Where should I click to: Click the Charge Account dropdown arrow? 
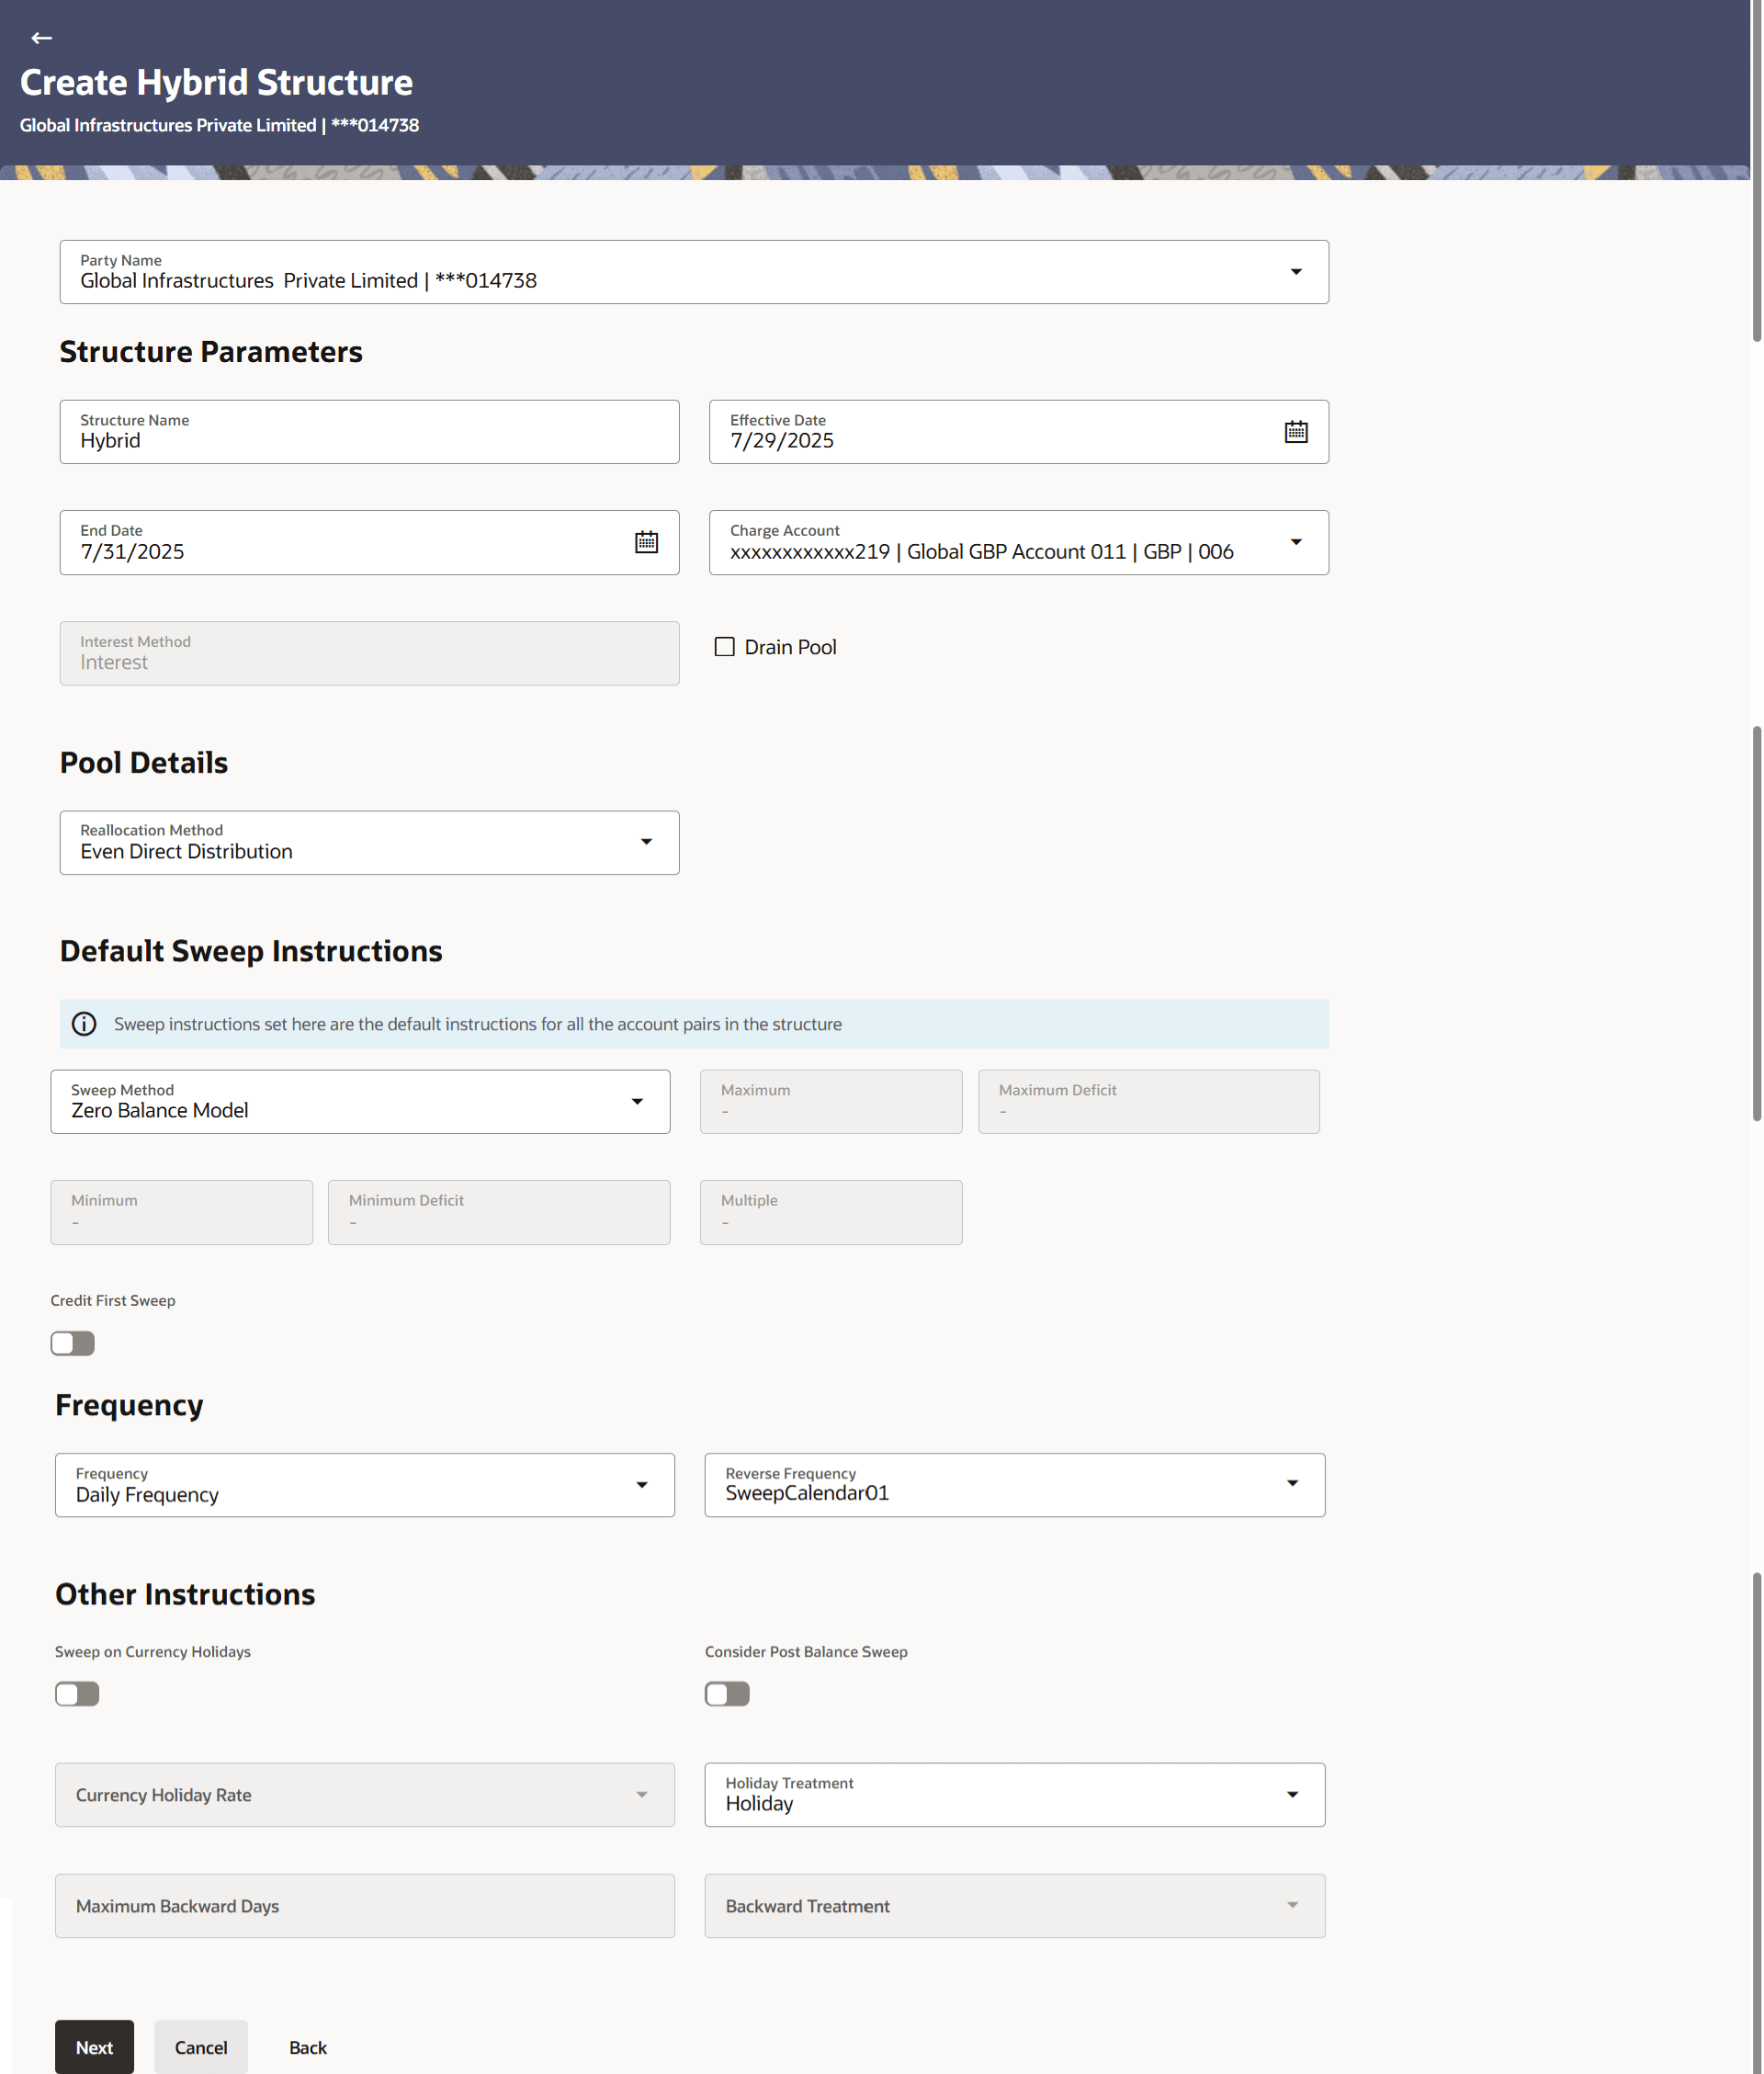(x=1295, y=542)
